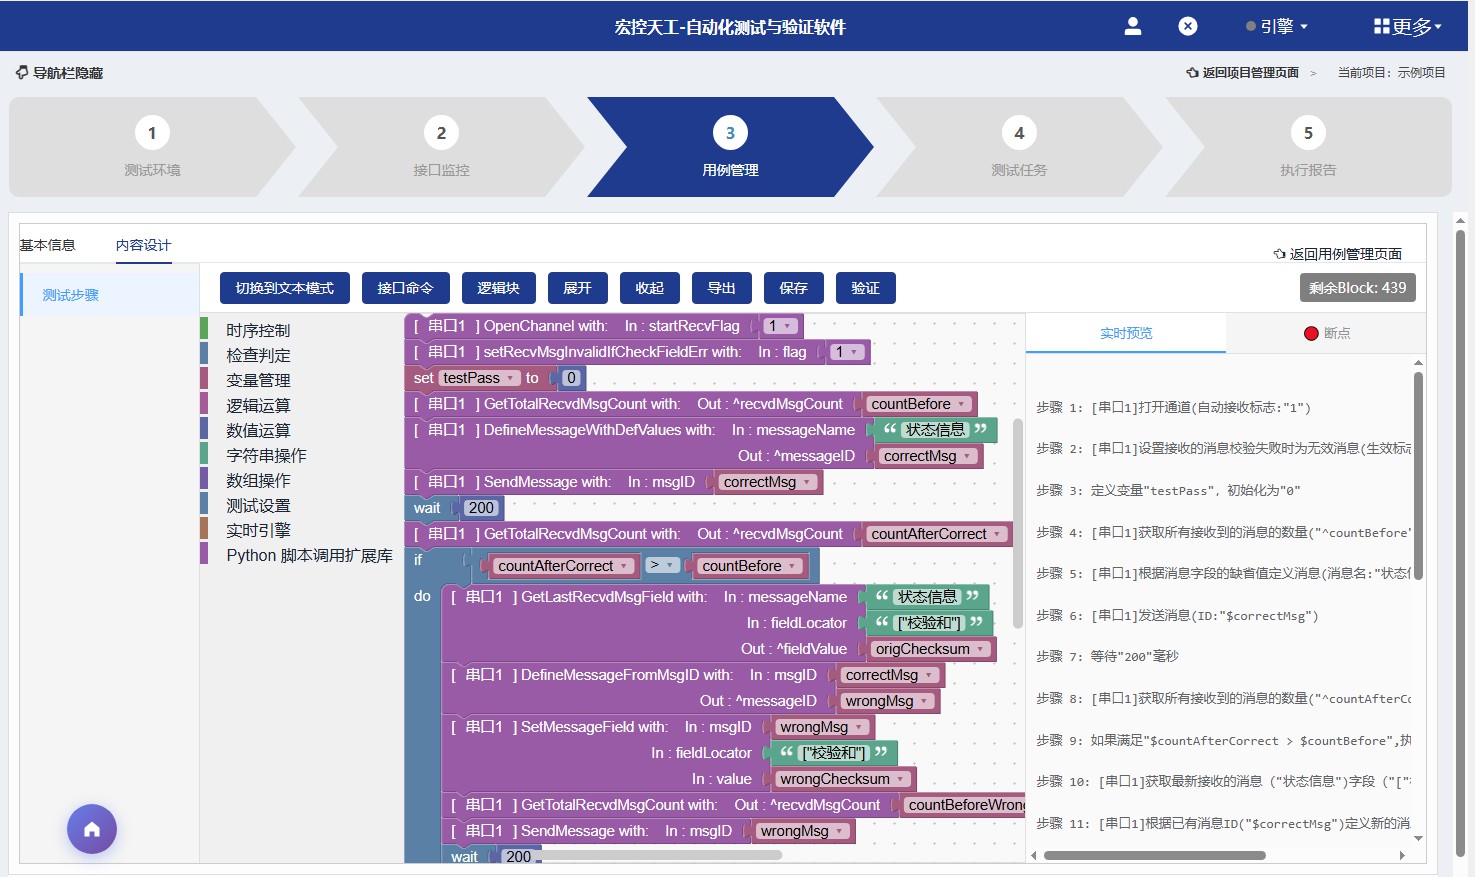Click the return to project management icon

[x=1192, y=73]
